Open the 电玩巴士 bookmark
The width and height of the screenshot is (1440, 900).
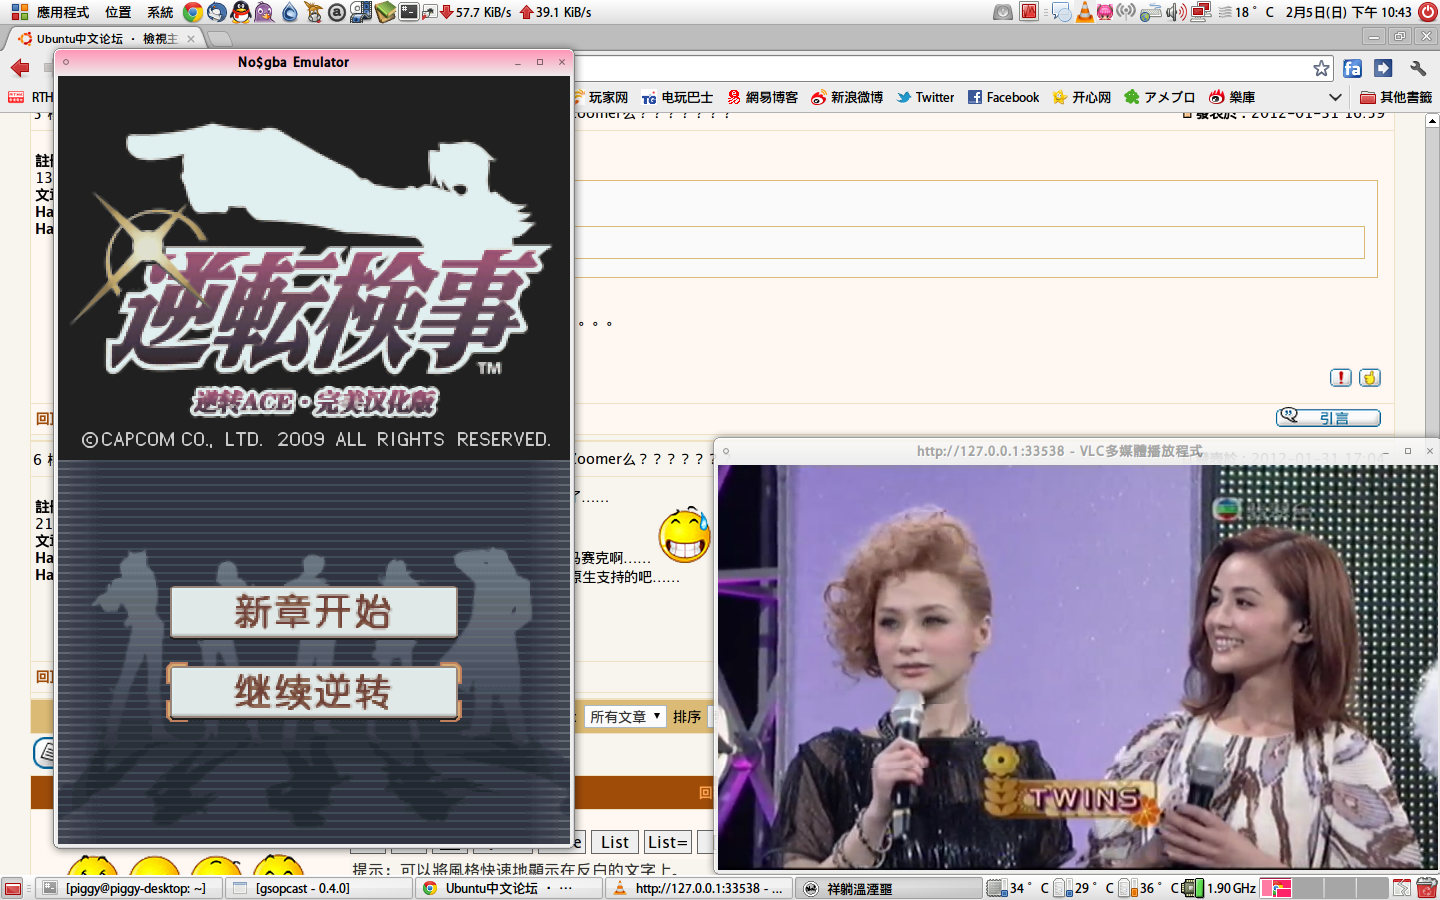pyautogui.click(x=677, y=97)
